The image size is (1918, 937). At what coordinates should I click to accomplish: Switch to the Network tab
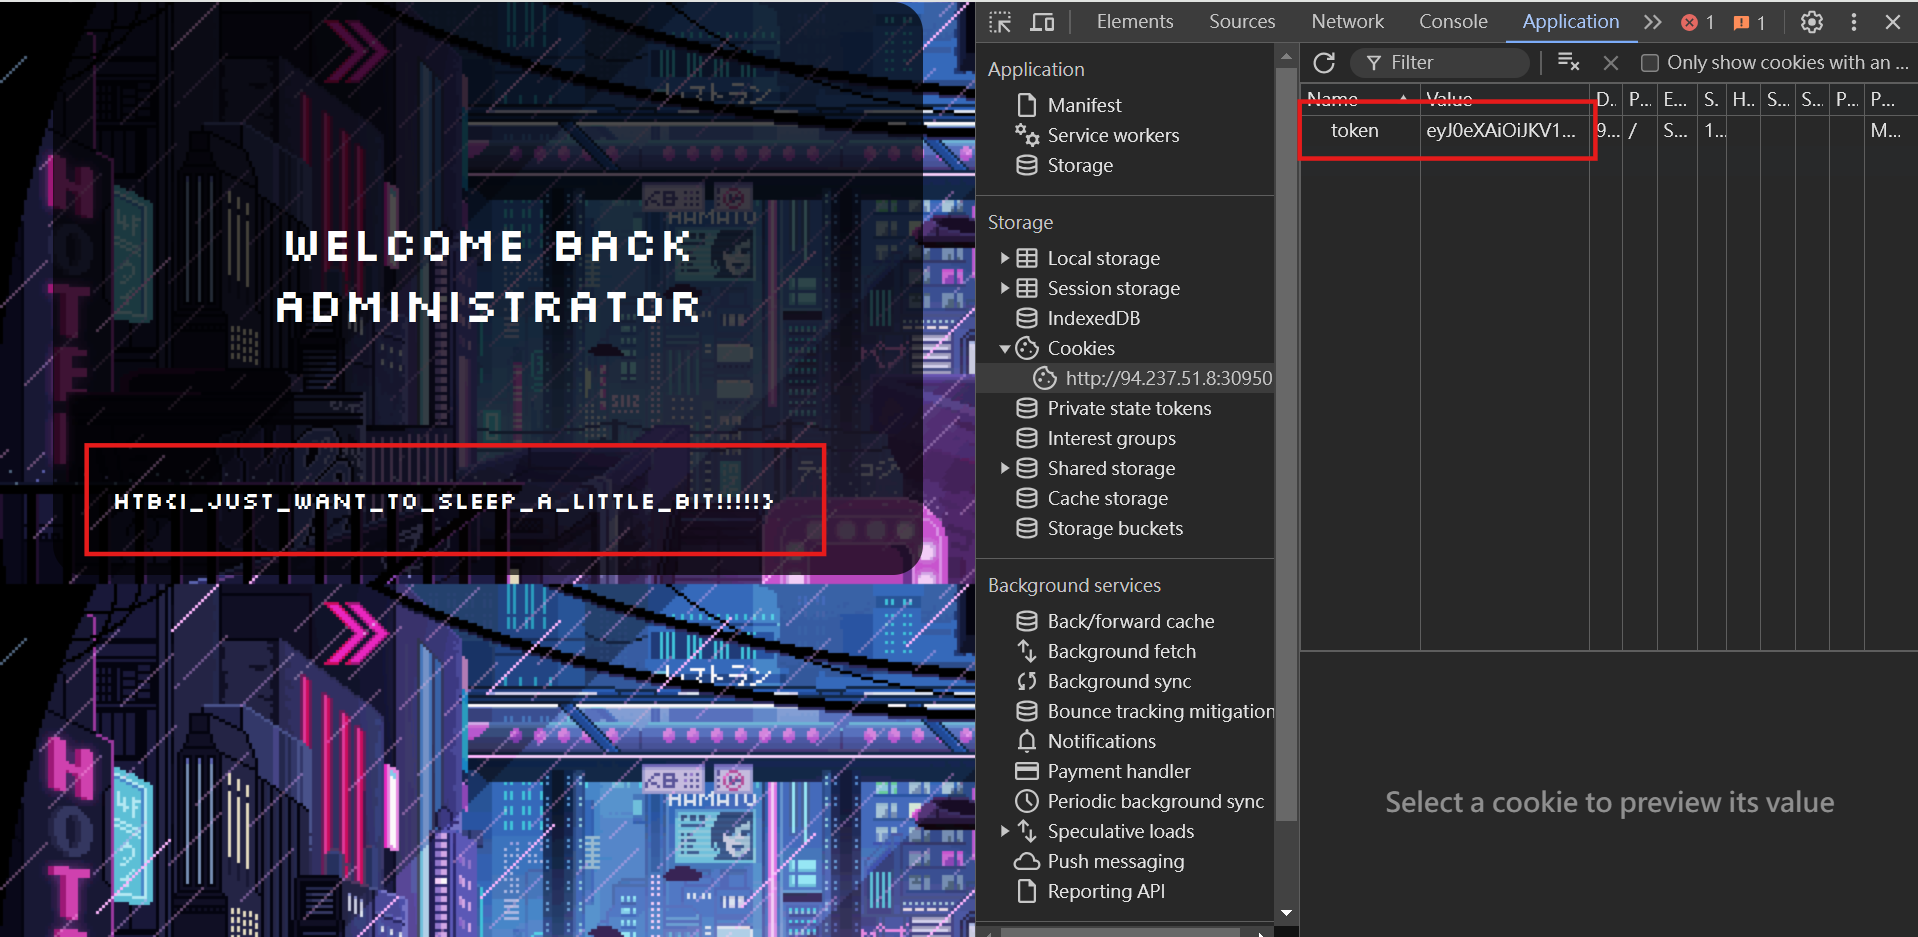(1348, 21)
